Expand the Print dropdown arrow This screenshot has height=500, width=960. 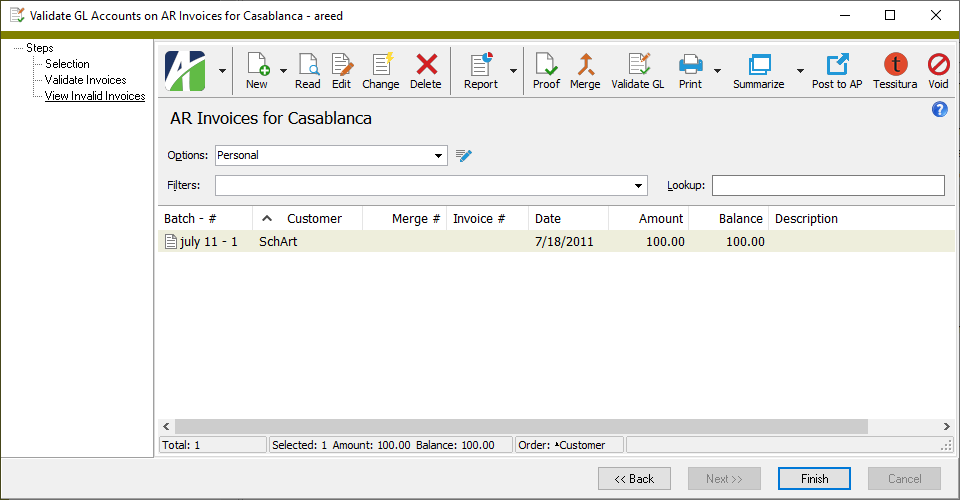(717, 72)
